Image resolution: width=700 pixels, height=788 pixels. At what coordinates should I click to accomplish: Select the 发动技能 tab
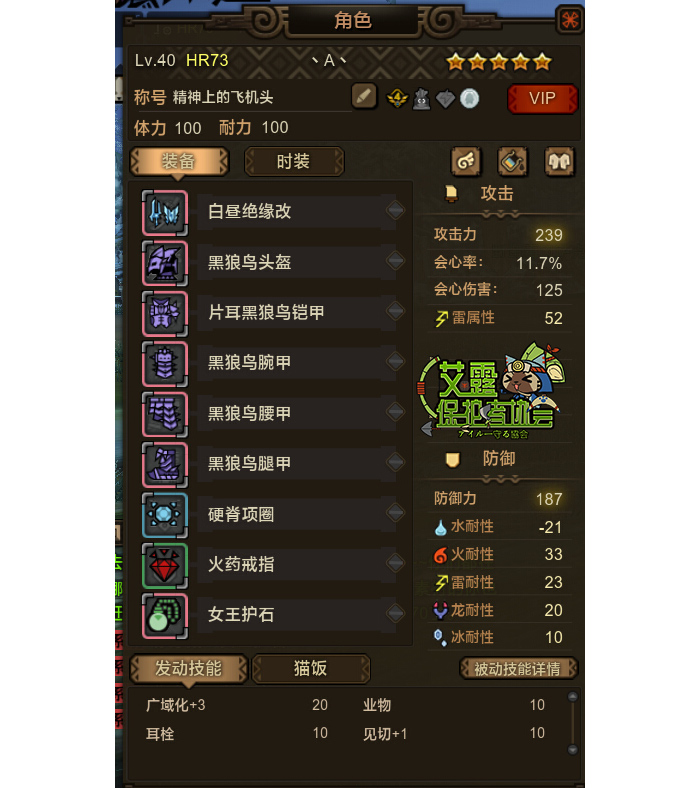(x=188, y=669)
